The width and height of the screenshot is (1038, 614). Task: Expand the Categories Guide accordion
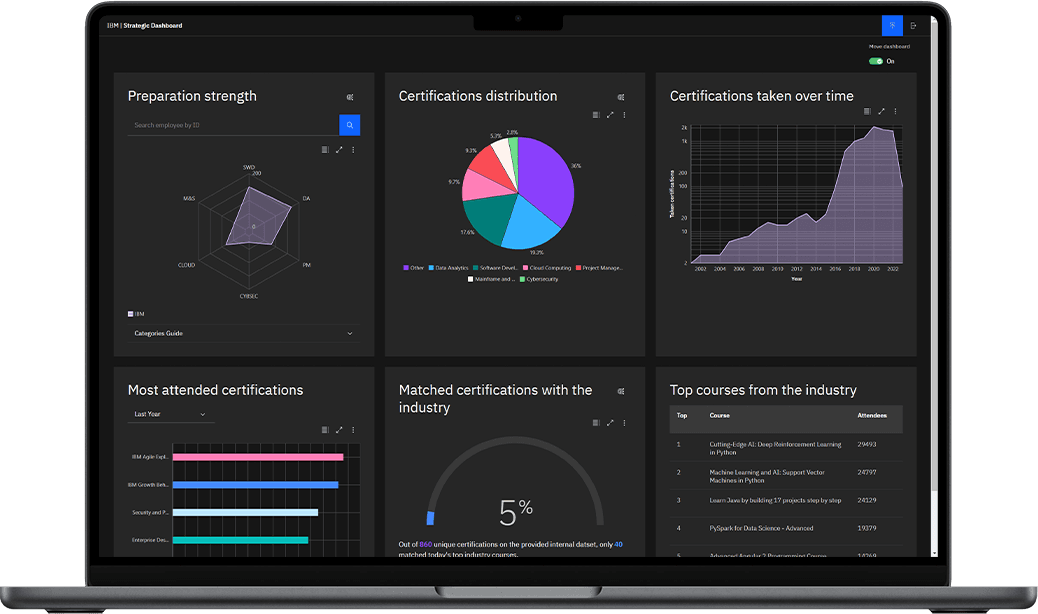click(x=243, y=333)
